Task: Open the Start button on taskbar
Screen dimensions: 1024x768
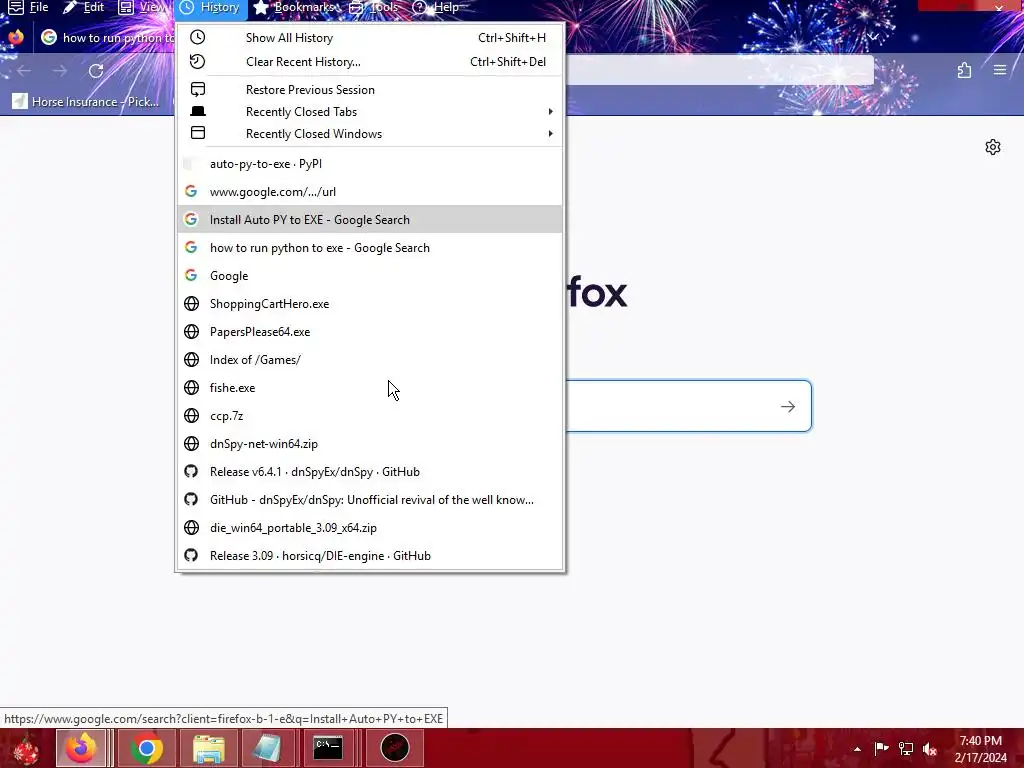Action: (x=25, y=748)
